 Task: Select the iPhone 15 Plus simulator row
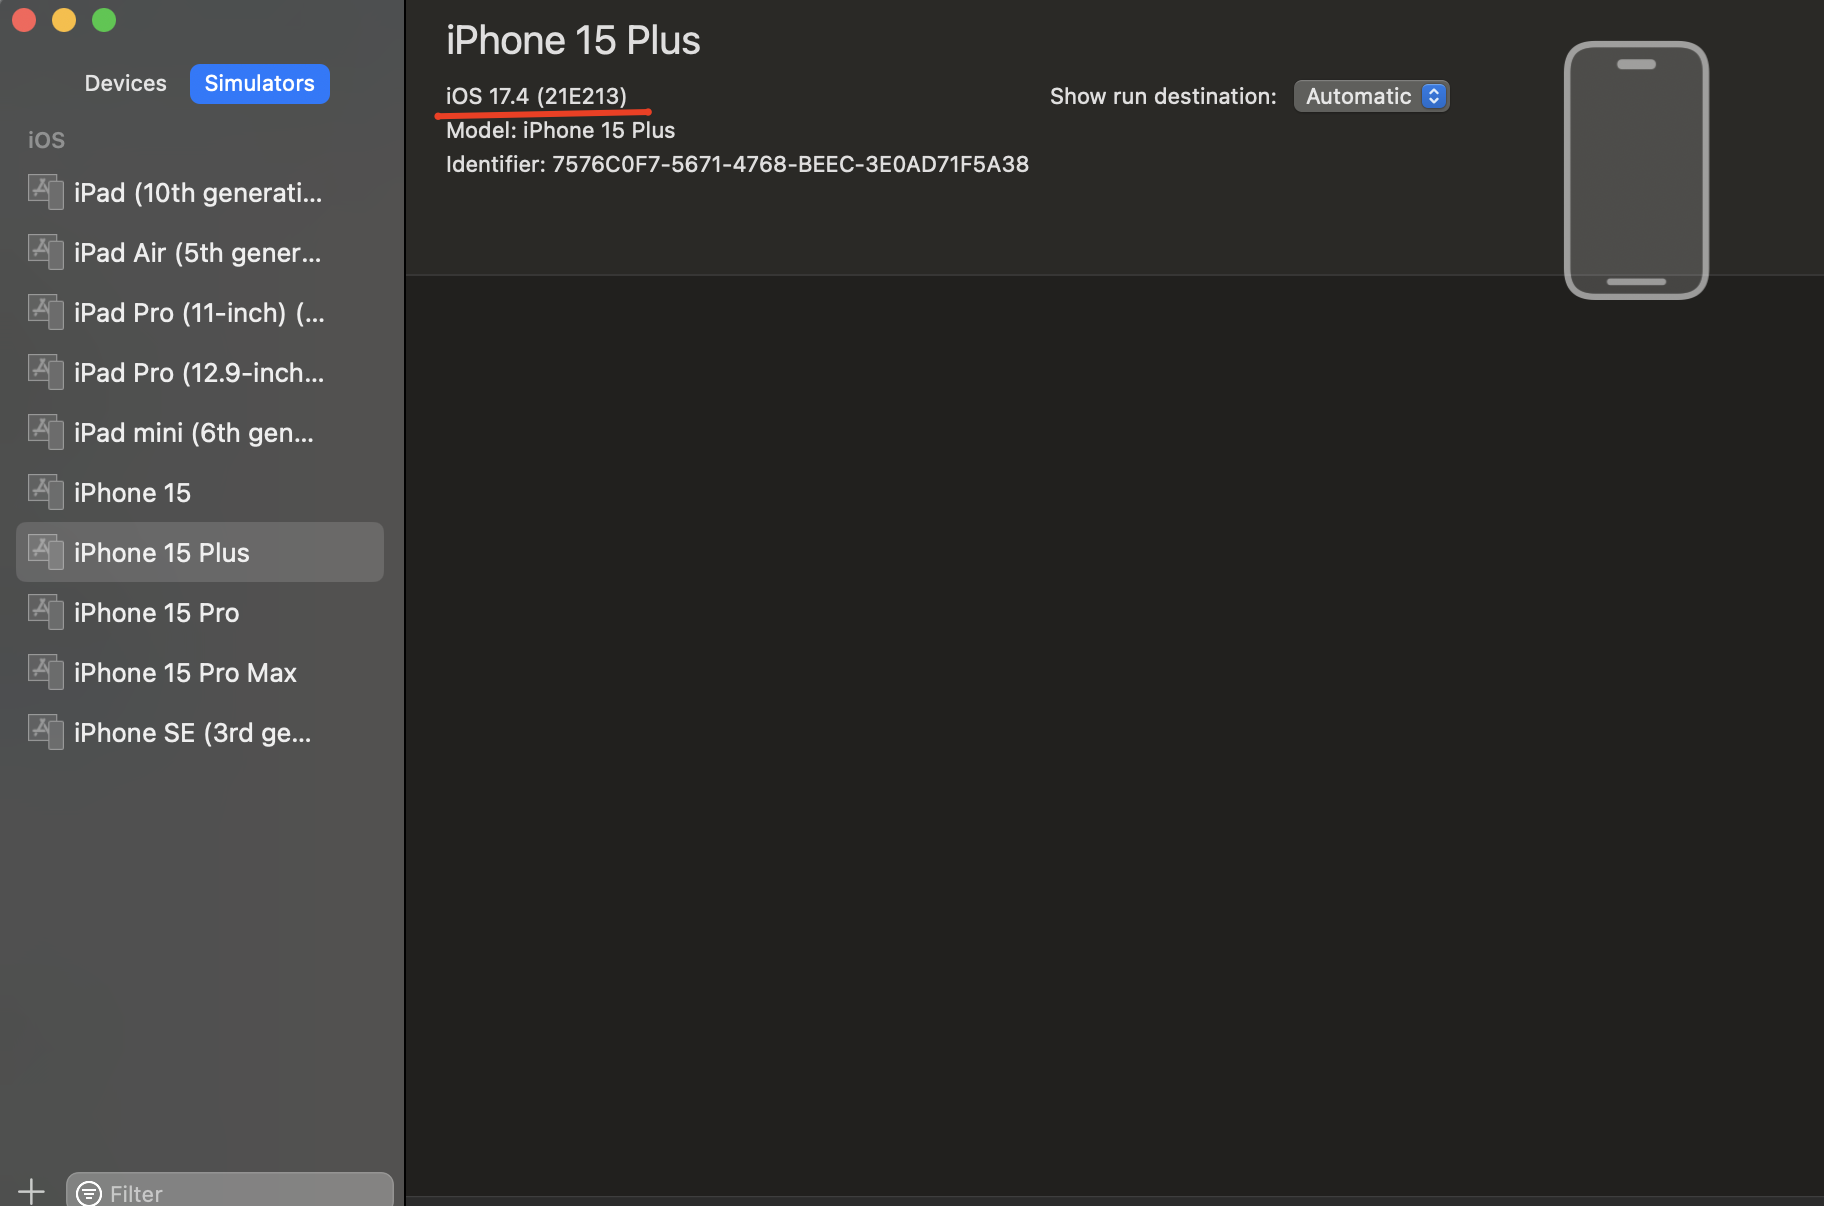(200, 552)
